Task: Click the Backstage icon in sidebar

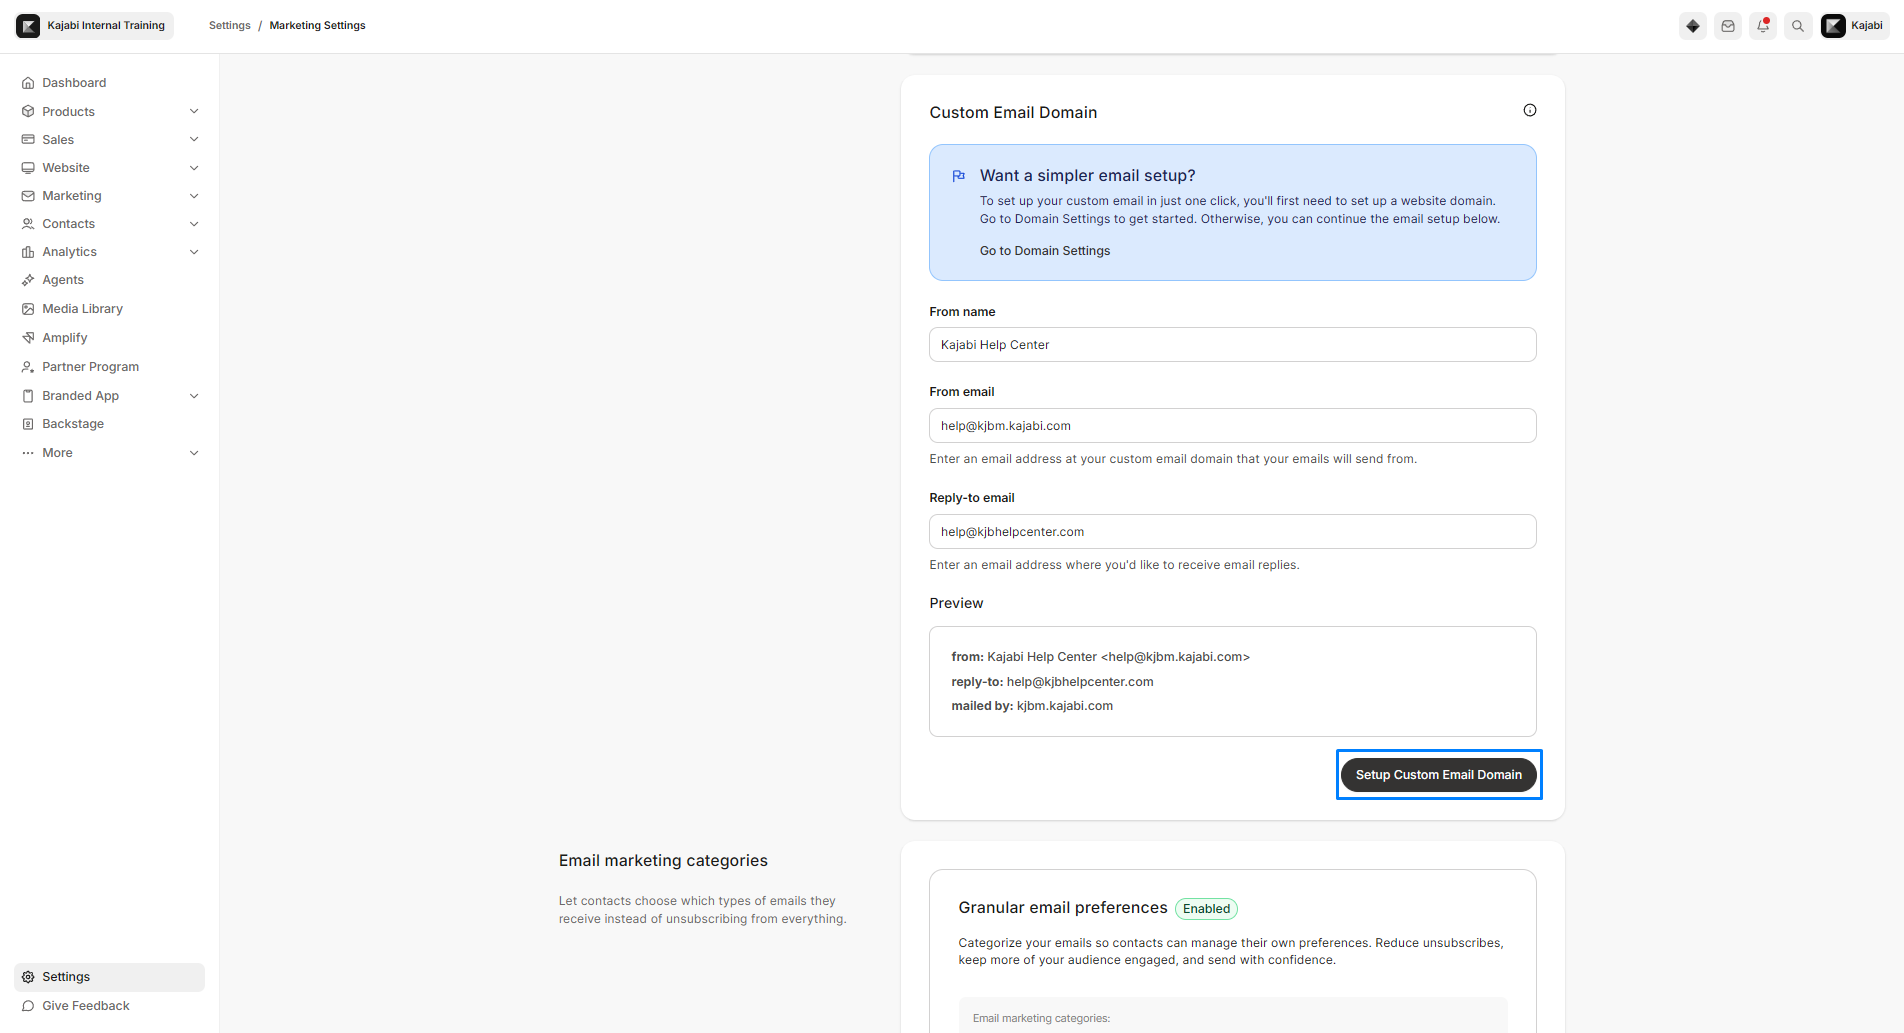Action: [x=28, y=424]
